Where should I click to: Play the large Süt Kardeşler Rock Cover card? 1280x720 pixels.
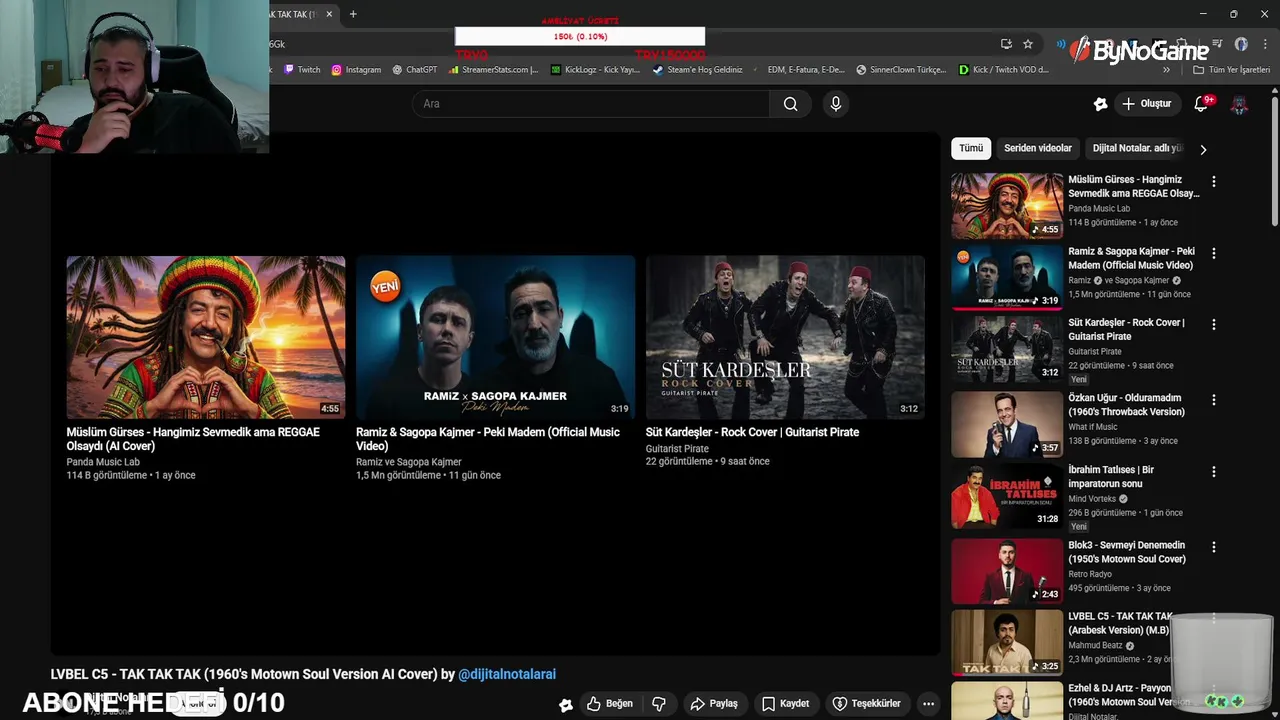click(785, 337)
